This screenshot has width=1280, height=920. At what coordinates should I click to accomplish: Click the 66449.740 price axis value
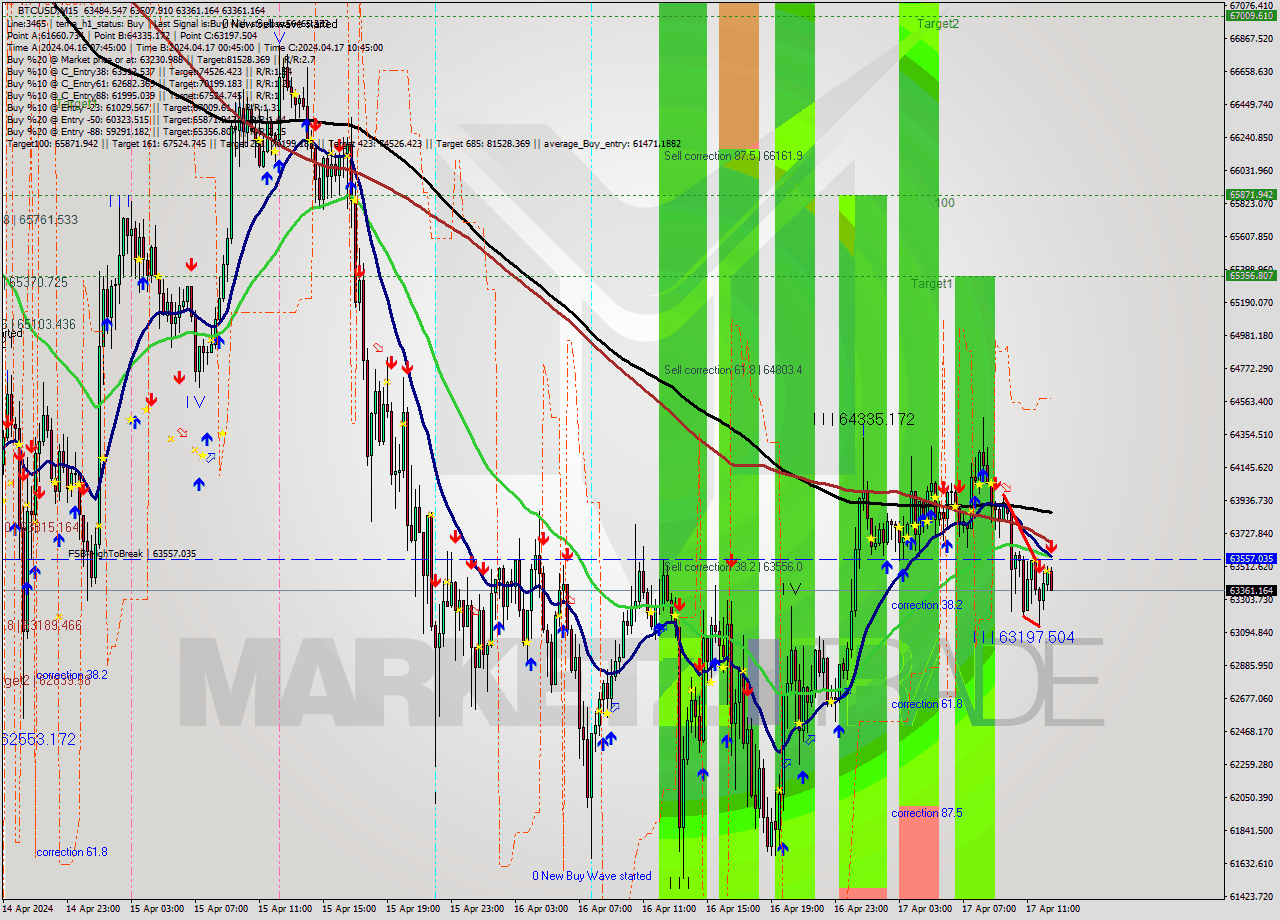click(x=1251, y=104)
